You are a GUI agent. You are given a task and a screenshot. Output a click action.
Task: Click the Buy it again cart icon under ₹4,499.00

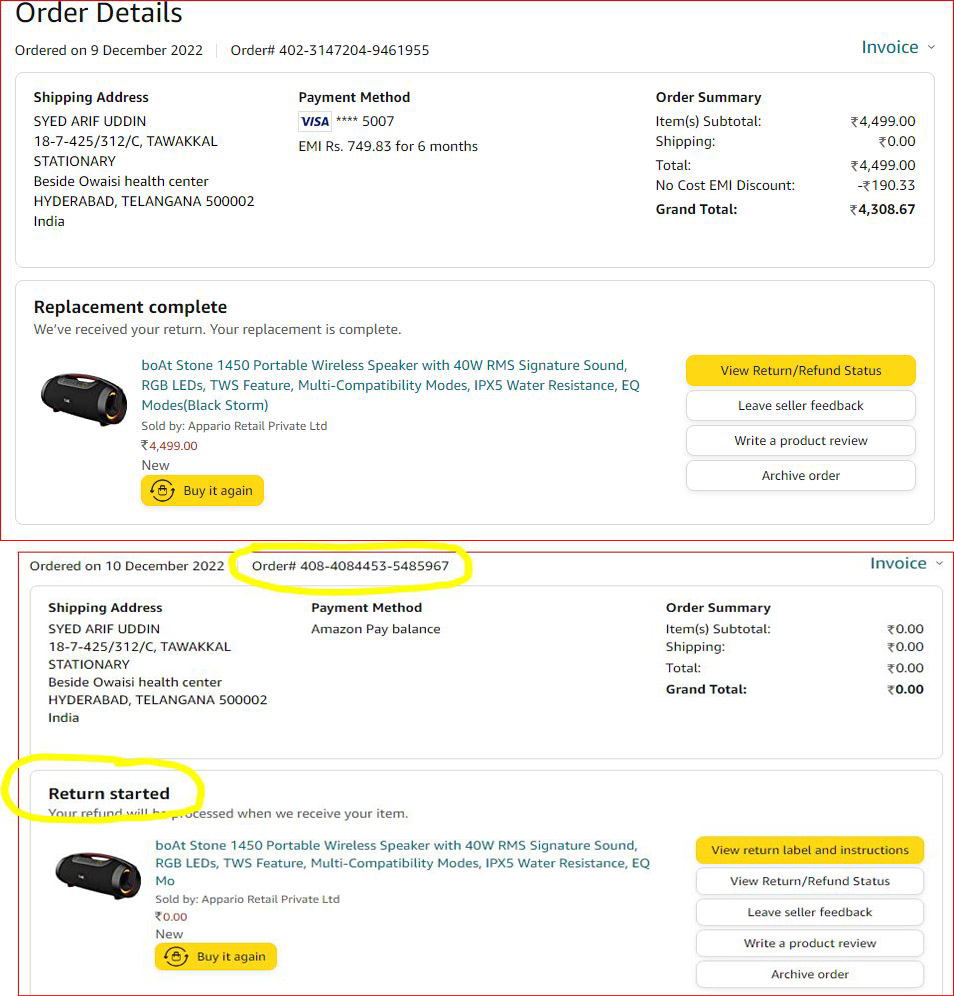coord(162,490)
